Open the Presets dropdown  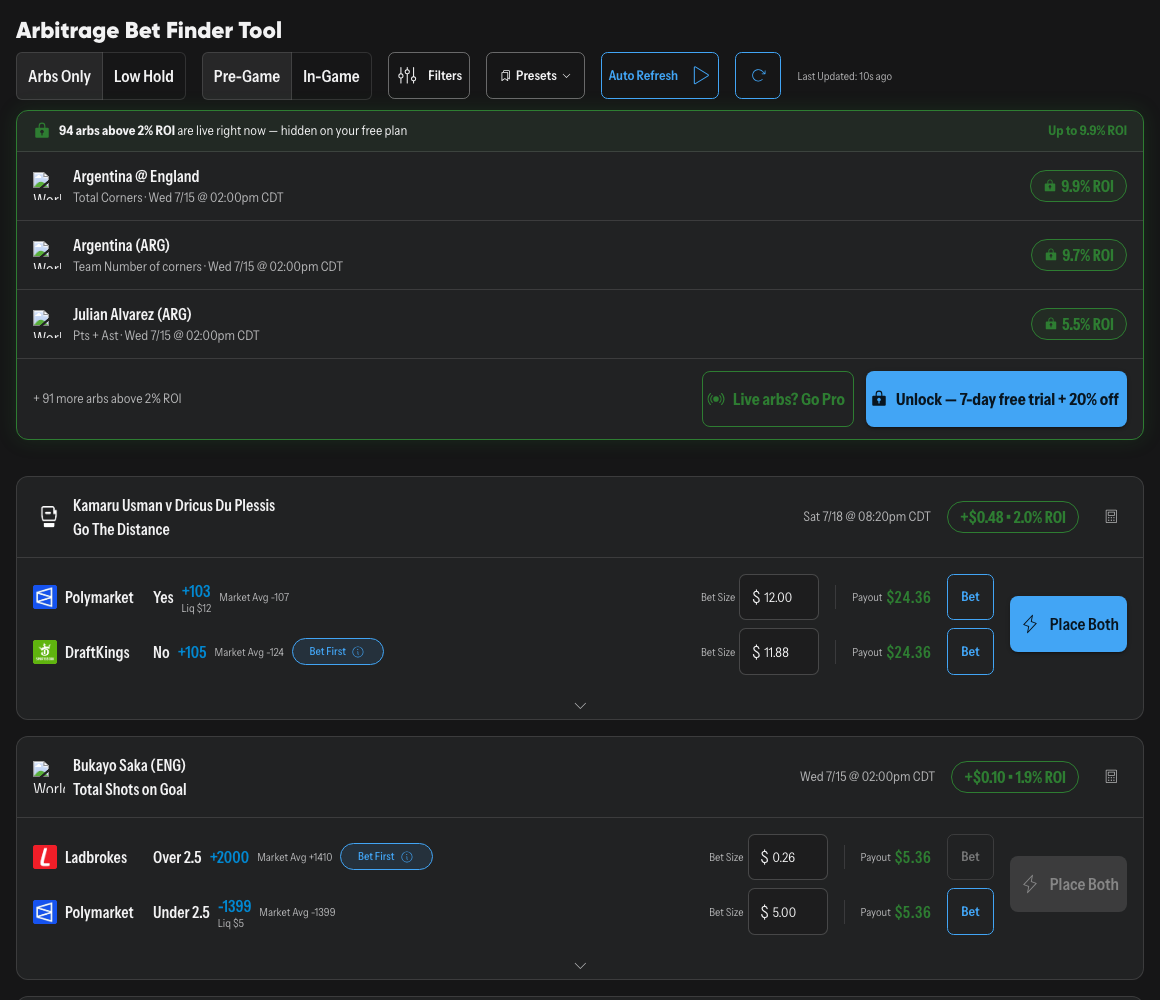coord(535,75)
